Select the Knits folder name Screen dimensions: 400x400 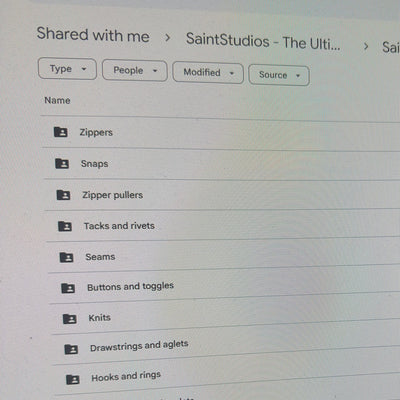point(99,317)
